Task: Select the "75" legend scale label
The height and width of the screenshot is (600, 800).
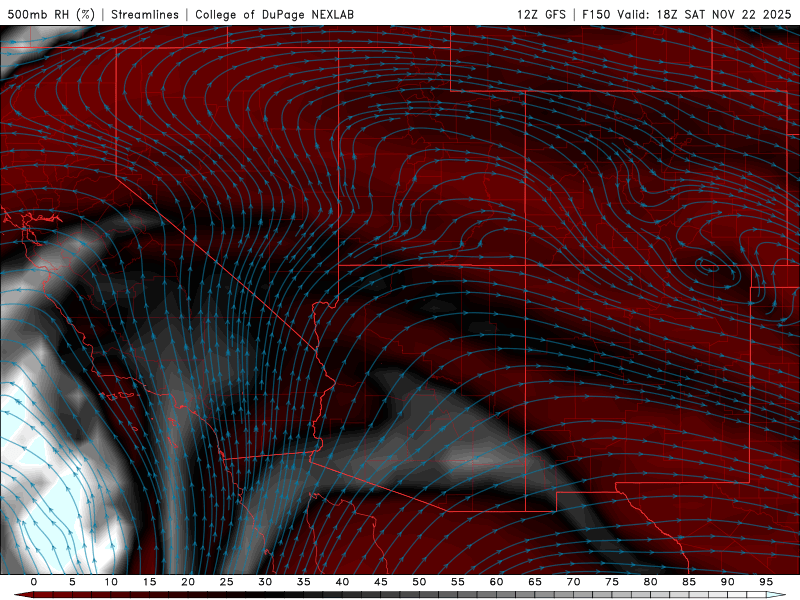Action: pos(612,582)
